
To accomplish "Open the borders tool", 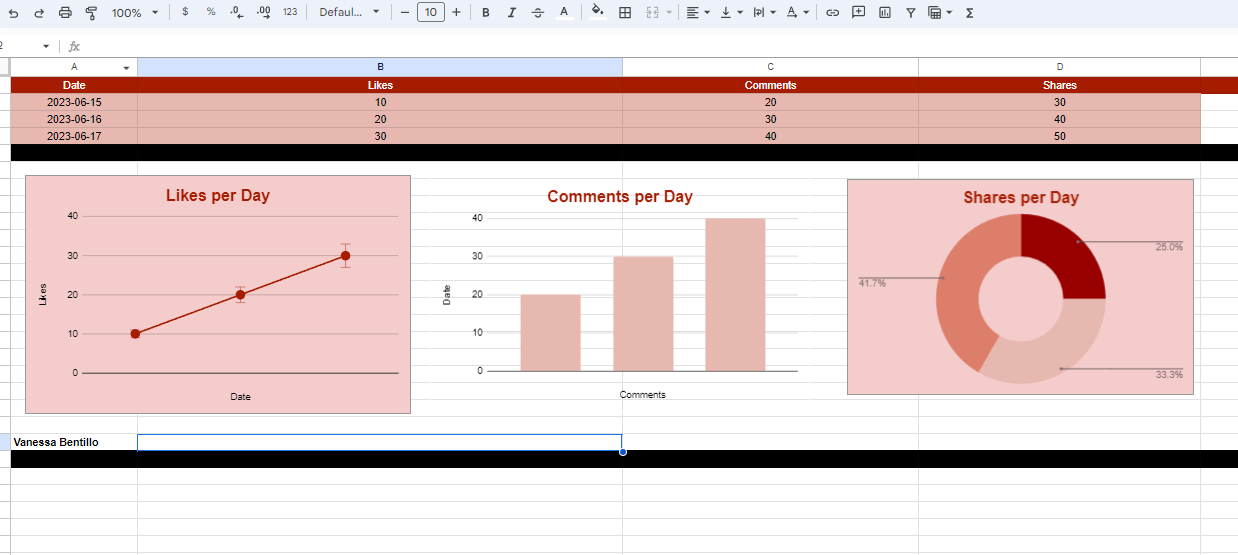I will [625, 13].
